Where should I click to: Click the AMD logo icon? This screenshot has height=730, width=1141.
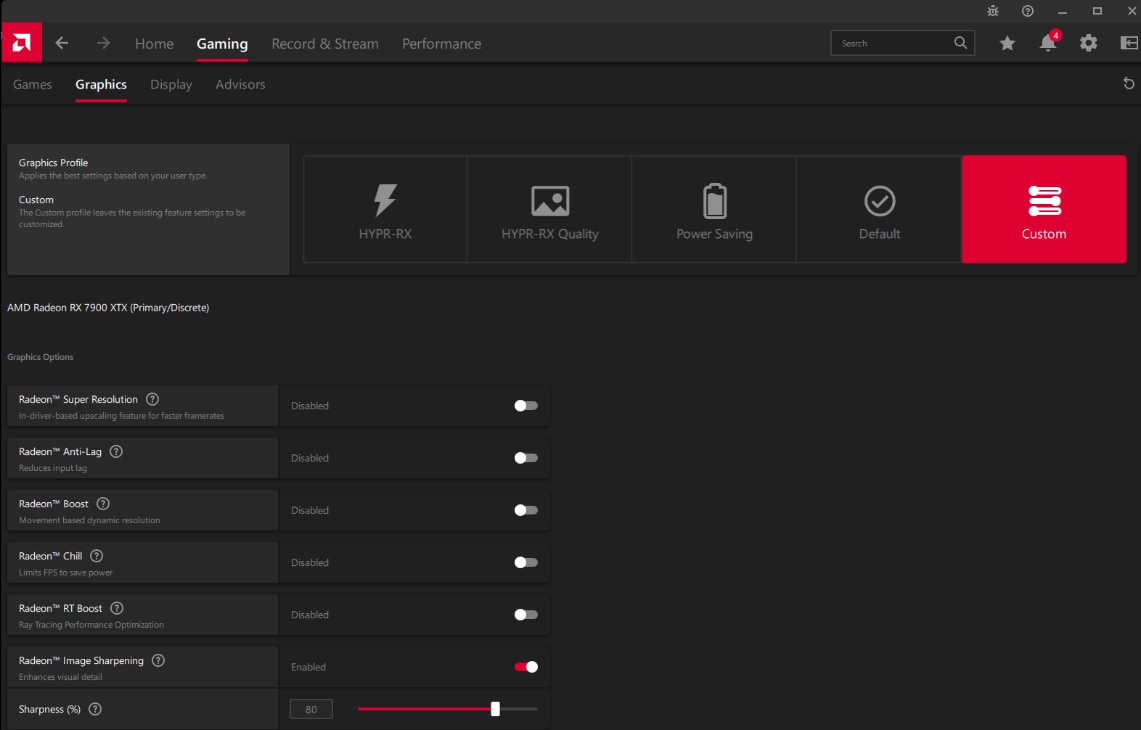(21, 43)
